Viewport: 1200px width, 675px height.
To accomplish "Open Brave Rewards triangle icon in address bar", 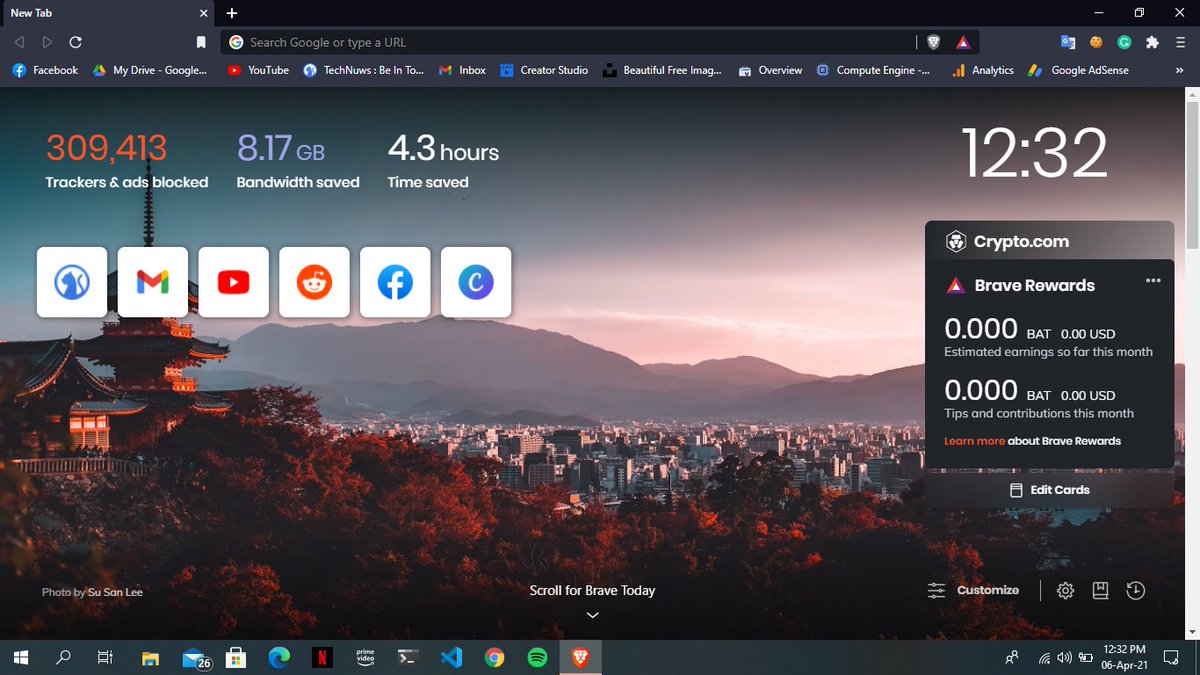I will [962, 42].
